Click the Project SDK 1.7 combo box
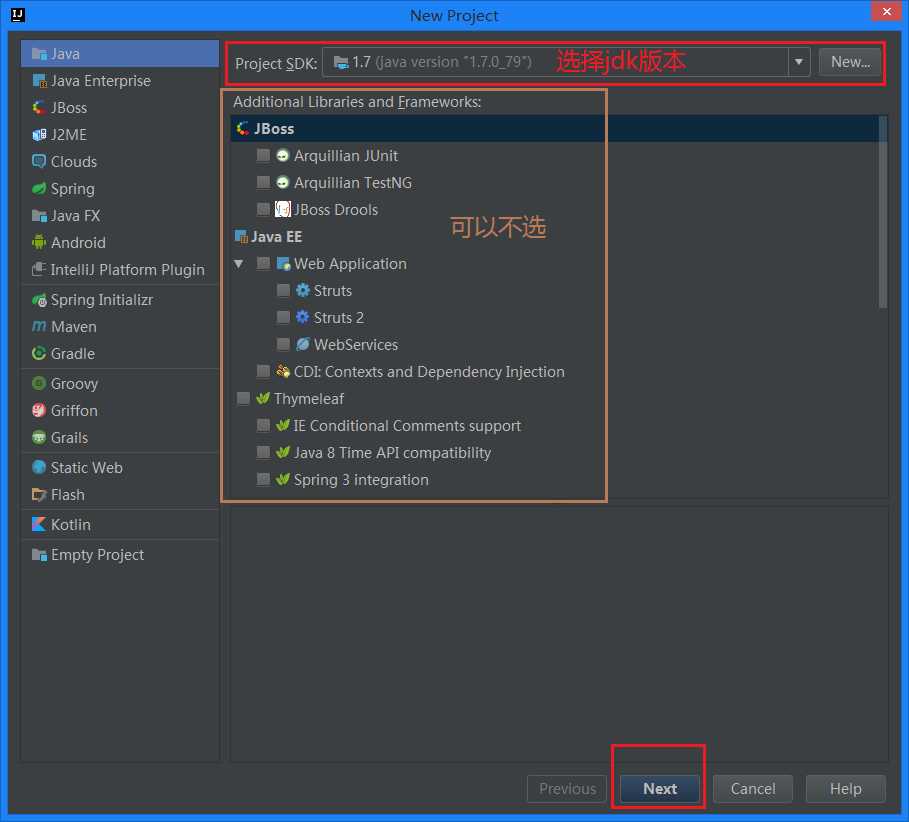This screenshot has width=909, height=822. point(566,62)
